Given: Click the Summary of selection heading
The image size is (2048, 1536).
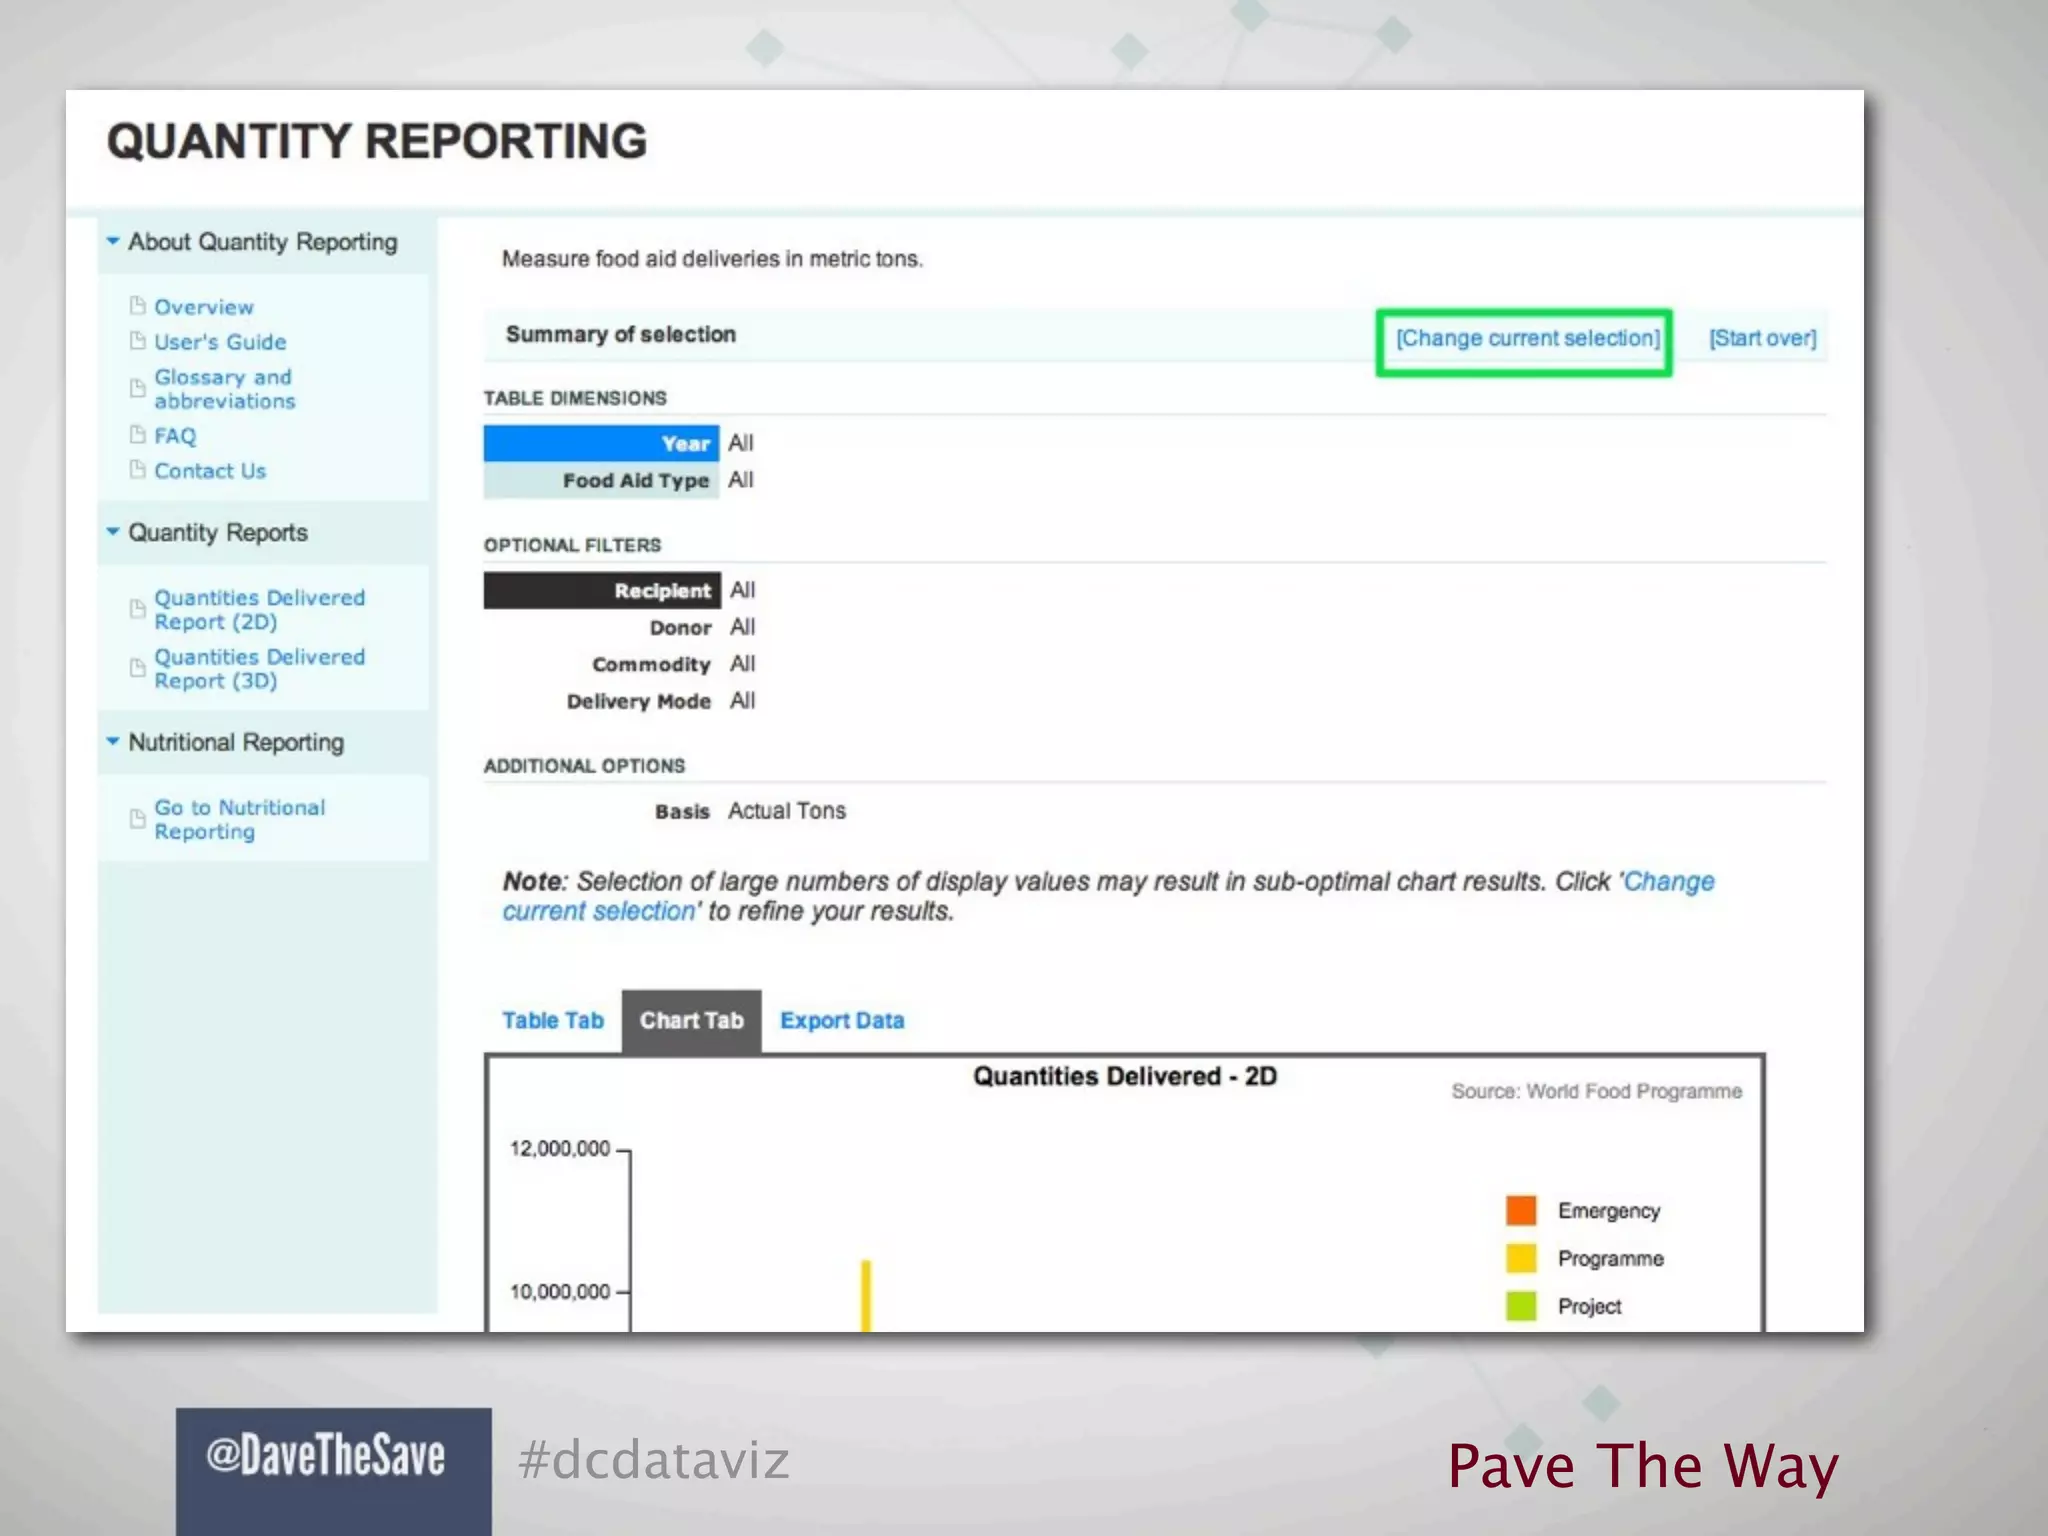Looking at the screenshot, I should [x=620, y=335].
